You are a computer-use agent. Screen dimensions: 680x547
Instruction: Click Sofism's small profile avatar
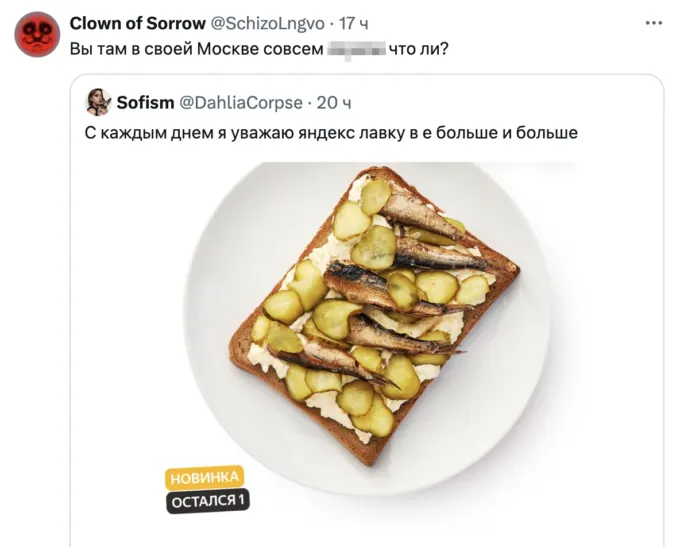pos(98,102)
